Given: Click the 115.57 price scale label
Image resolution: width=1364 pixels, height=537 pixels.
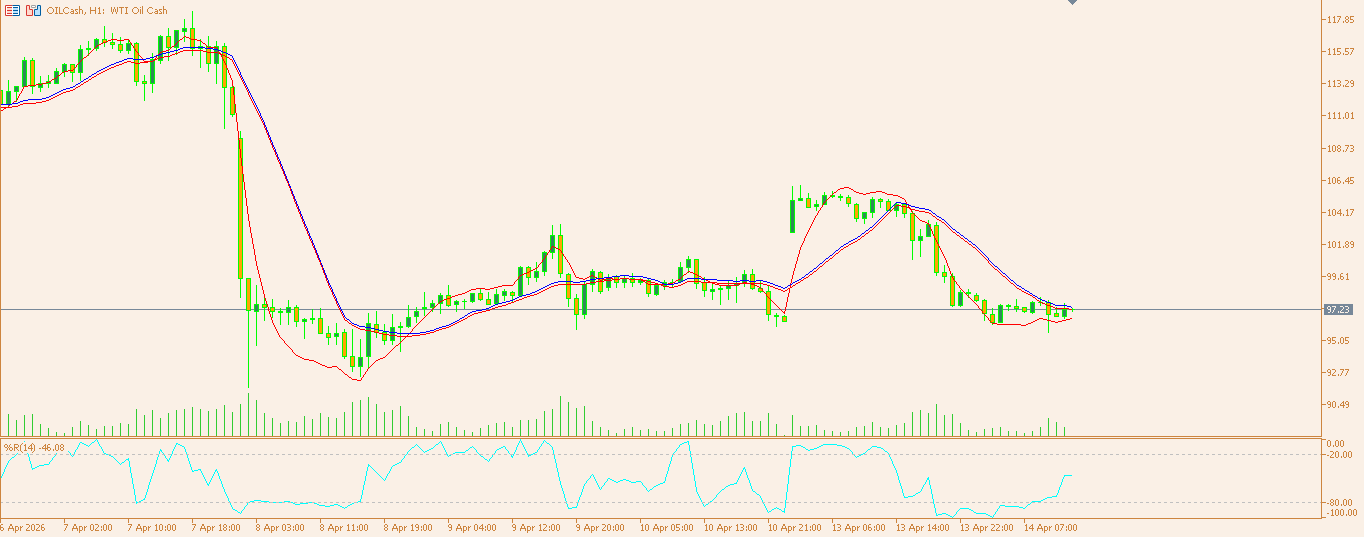Looking at the screenshot, I should click(1340, 52).
